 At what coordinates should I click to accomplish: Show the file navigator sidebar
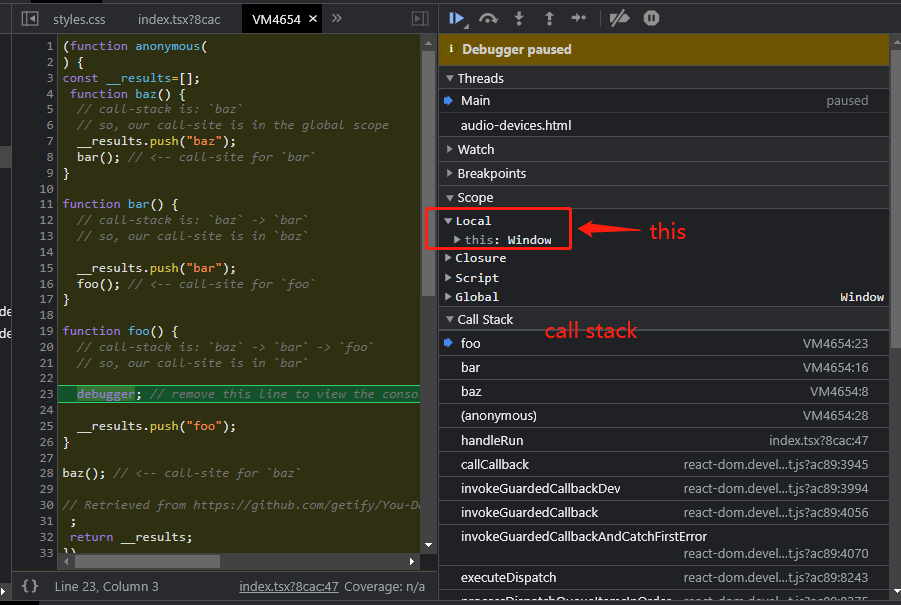pyautogui.click(x=30, y=19)
